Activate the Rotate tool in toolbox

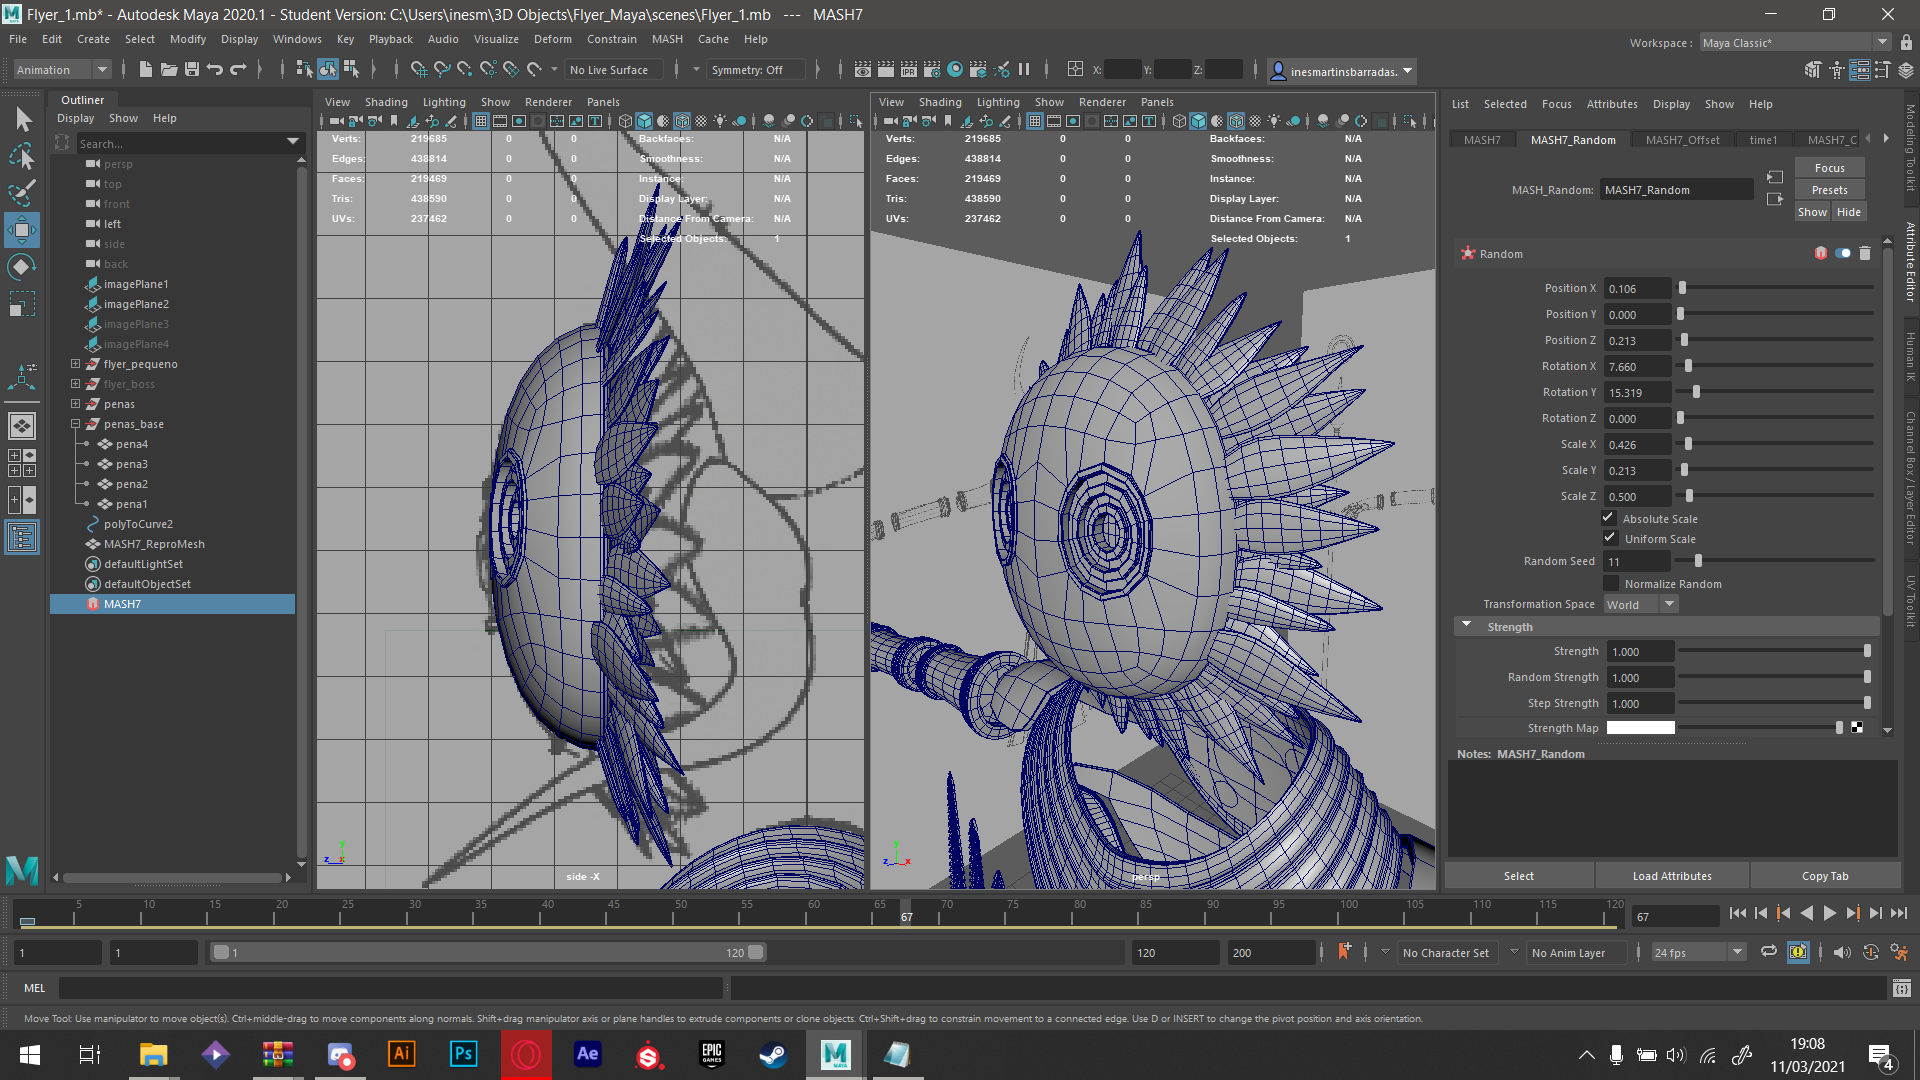(22, 267)
